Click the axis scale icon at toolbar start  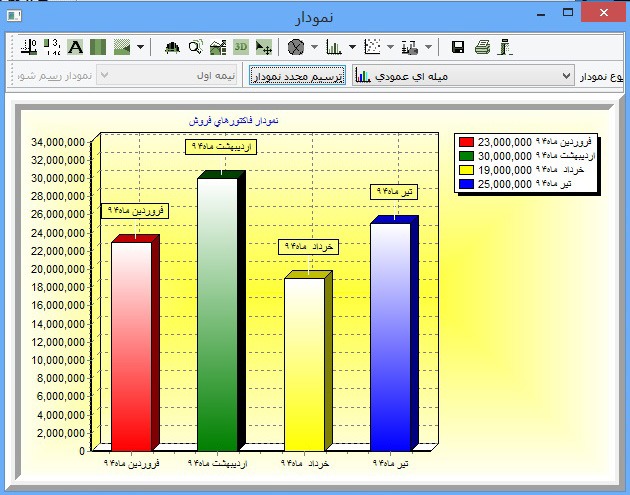click(x=29, y=47)
